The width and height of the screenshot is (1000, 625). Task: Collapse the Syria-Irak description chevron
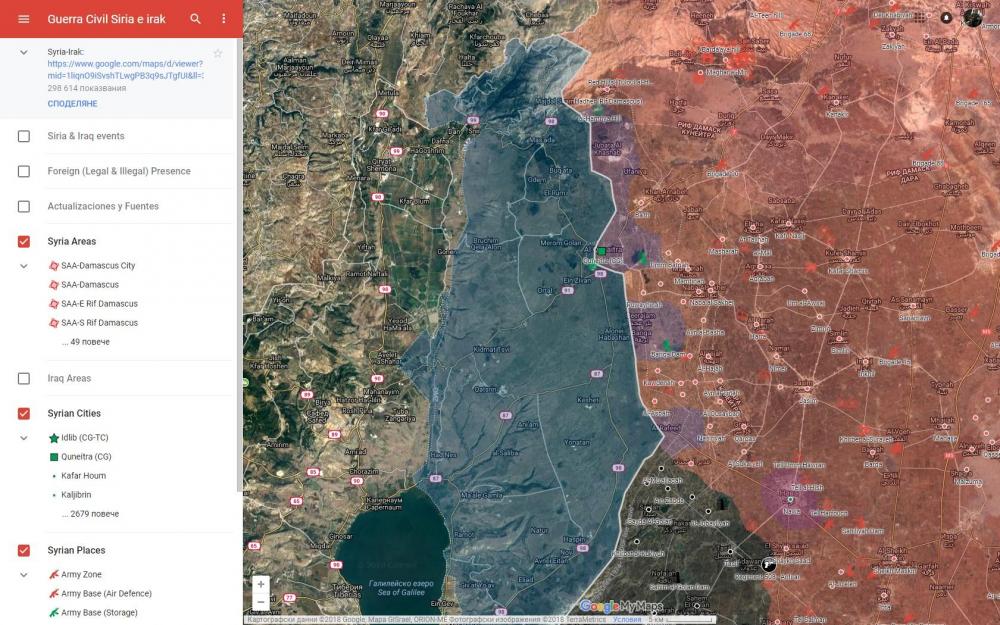click(24, 52)
